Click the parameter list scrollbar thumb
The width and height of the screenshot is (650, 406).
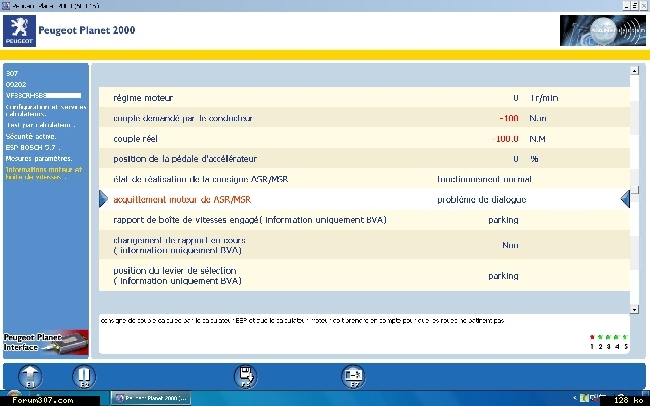[634, 191]
